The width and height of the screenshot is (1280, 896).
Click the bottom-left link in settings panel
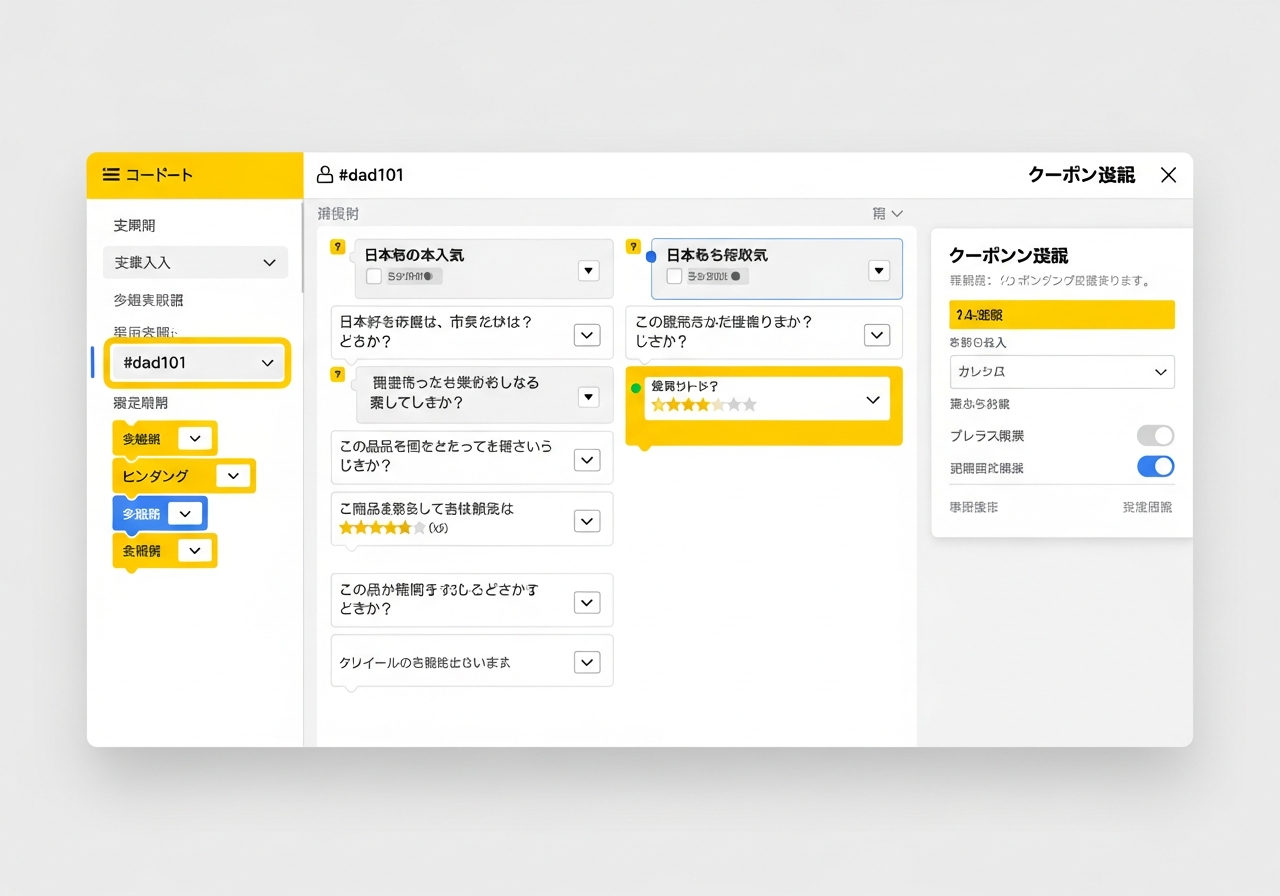click(x=973, y=507)
